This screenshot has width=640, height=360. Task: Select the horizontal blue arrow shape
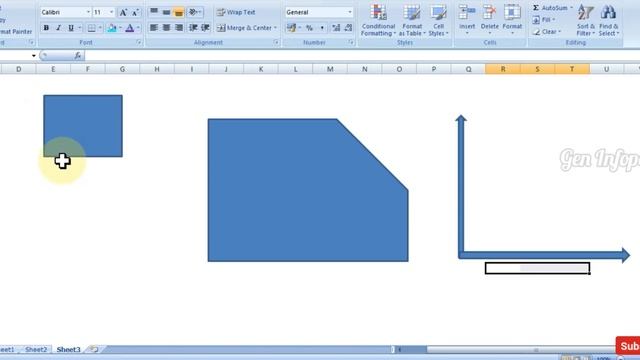point(544,255)
